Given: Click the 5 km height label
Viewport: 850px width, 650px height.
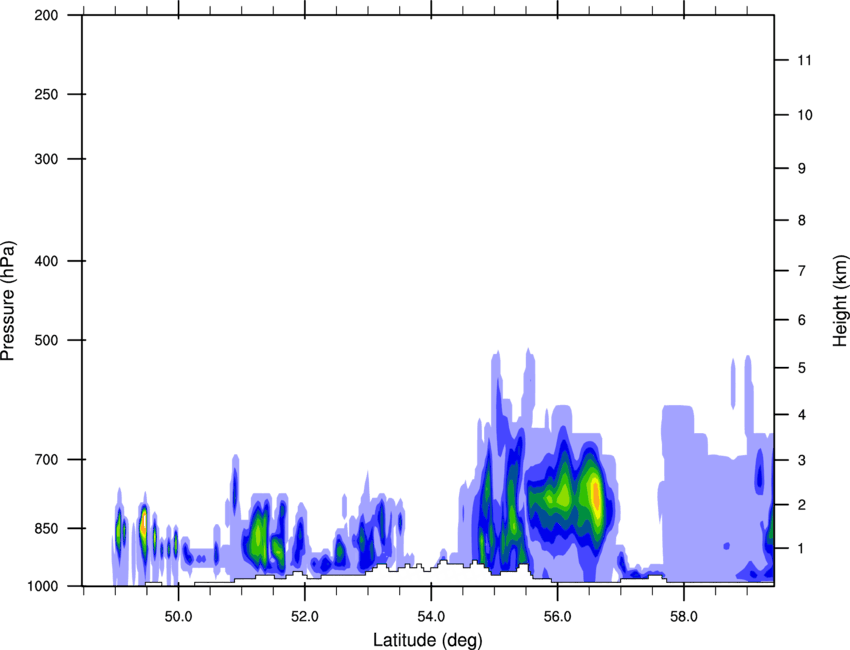Looking at the screenshot, I should [x=801, y=368].
